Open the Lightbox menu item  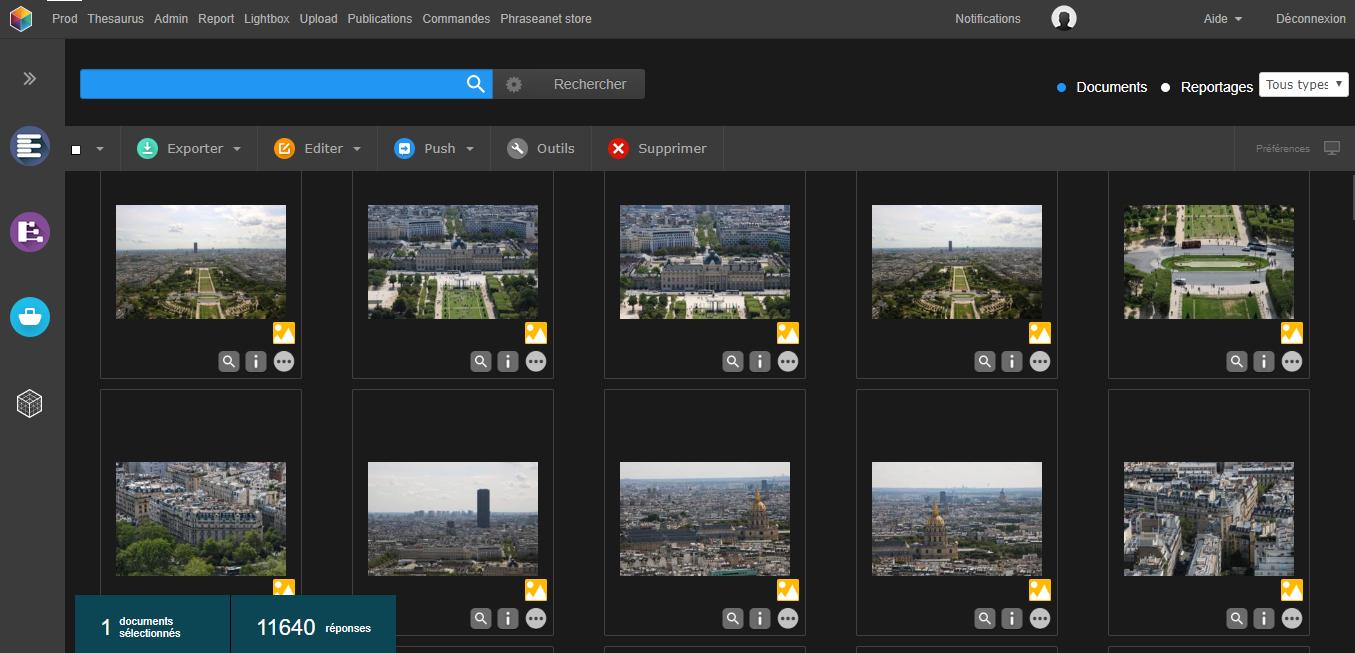click(267, 19)
